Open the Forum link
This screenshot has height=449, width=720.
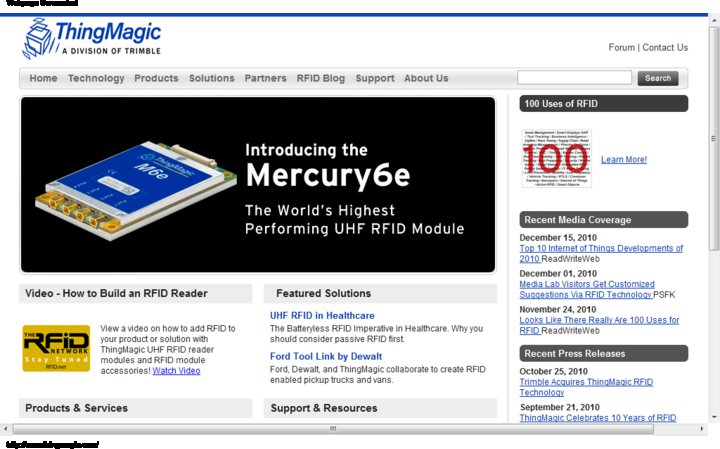point(621,47)
